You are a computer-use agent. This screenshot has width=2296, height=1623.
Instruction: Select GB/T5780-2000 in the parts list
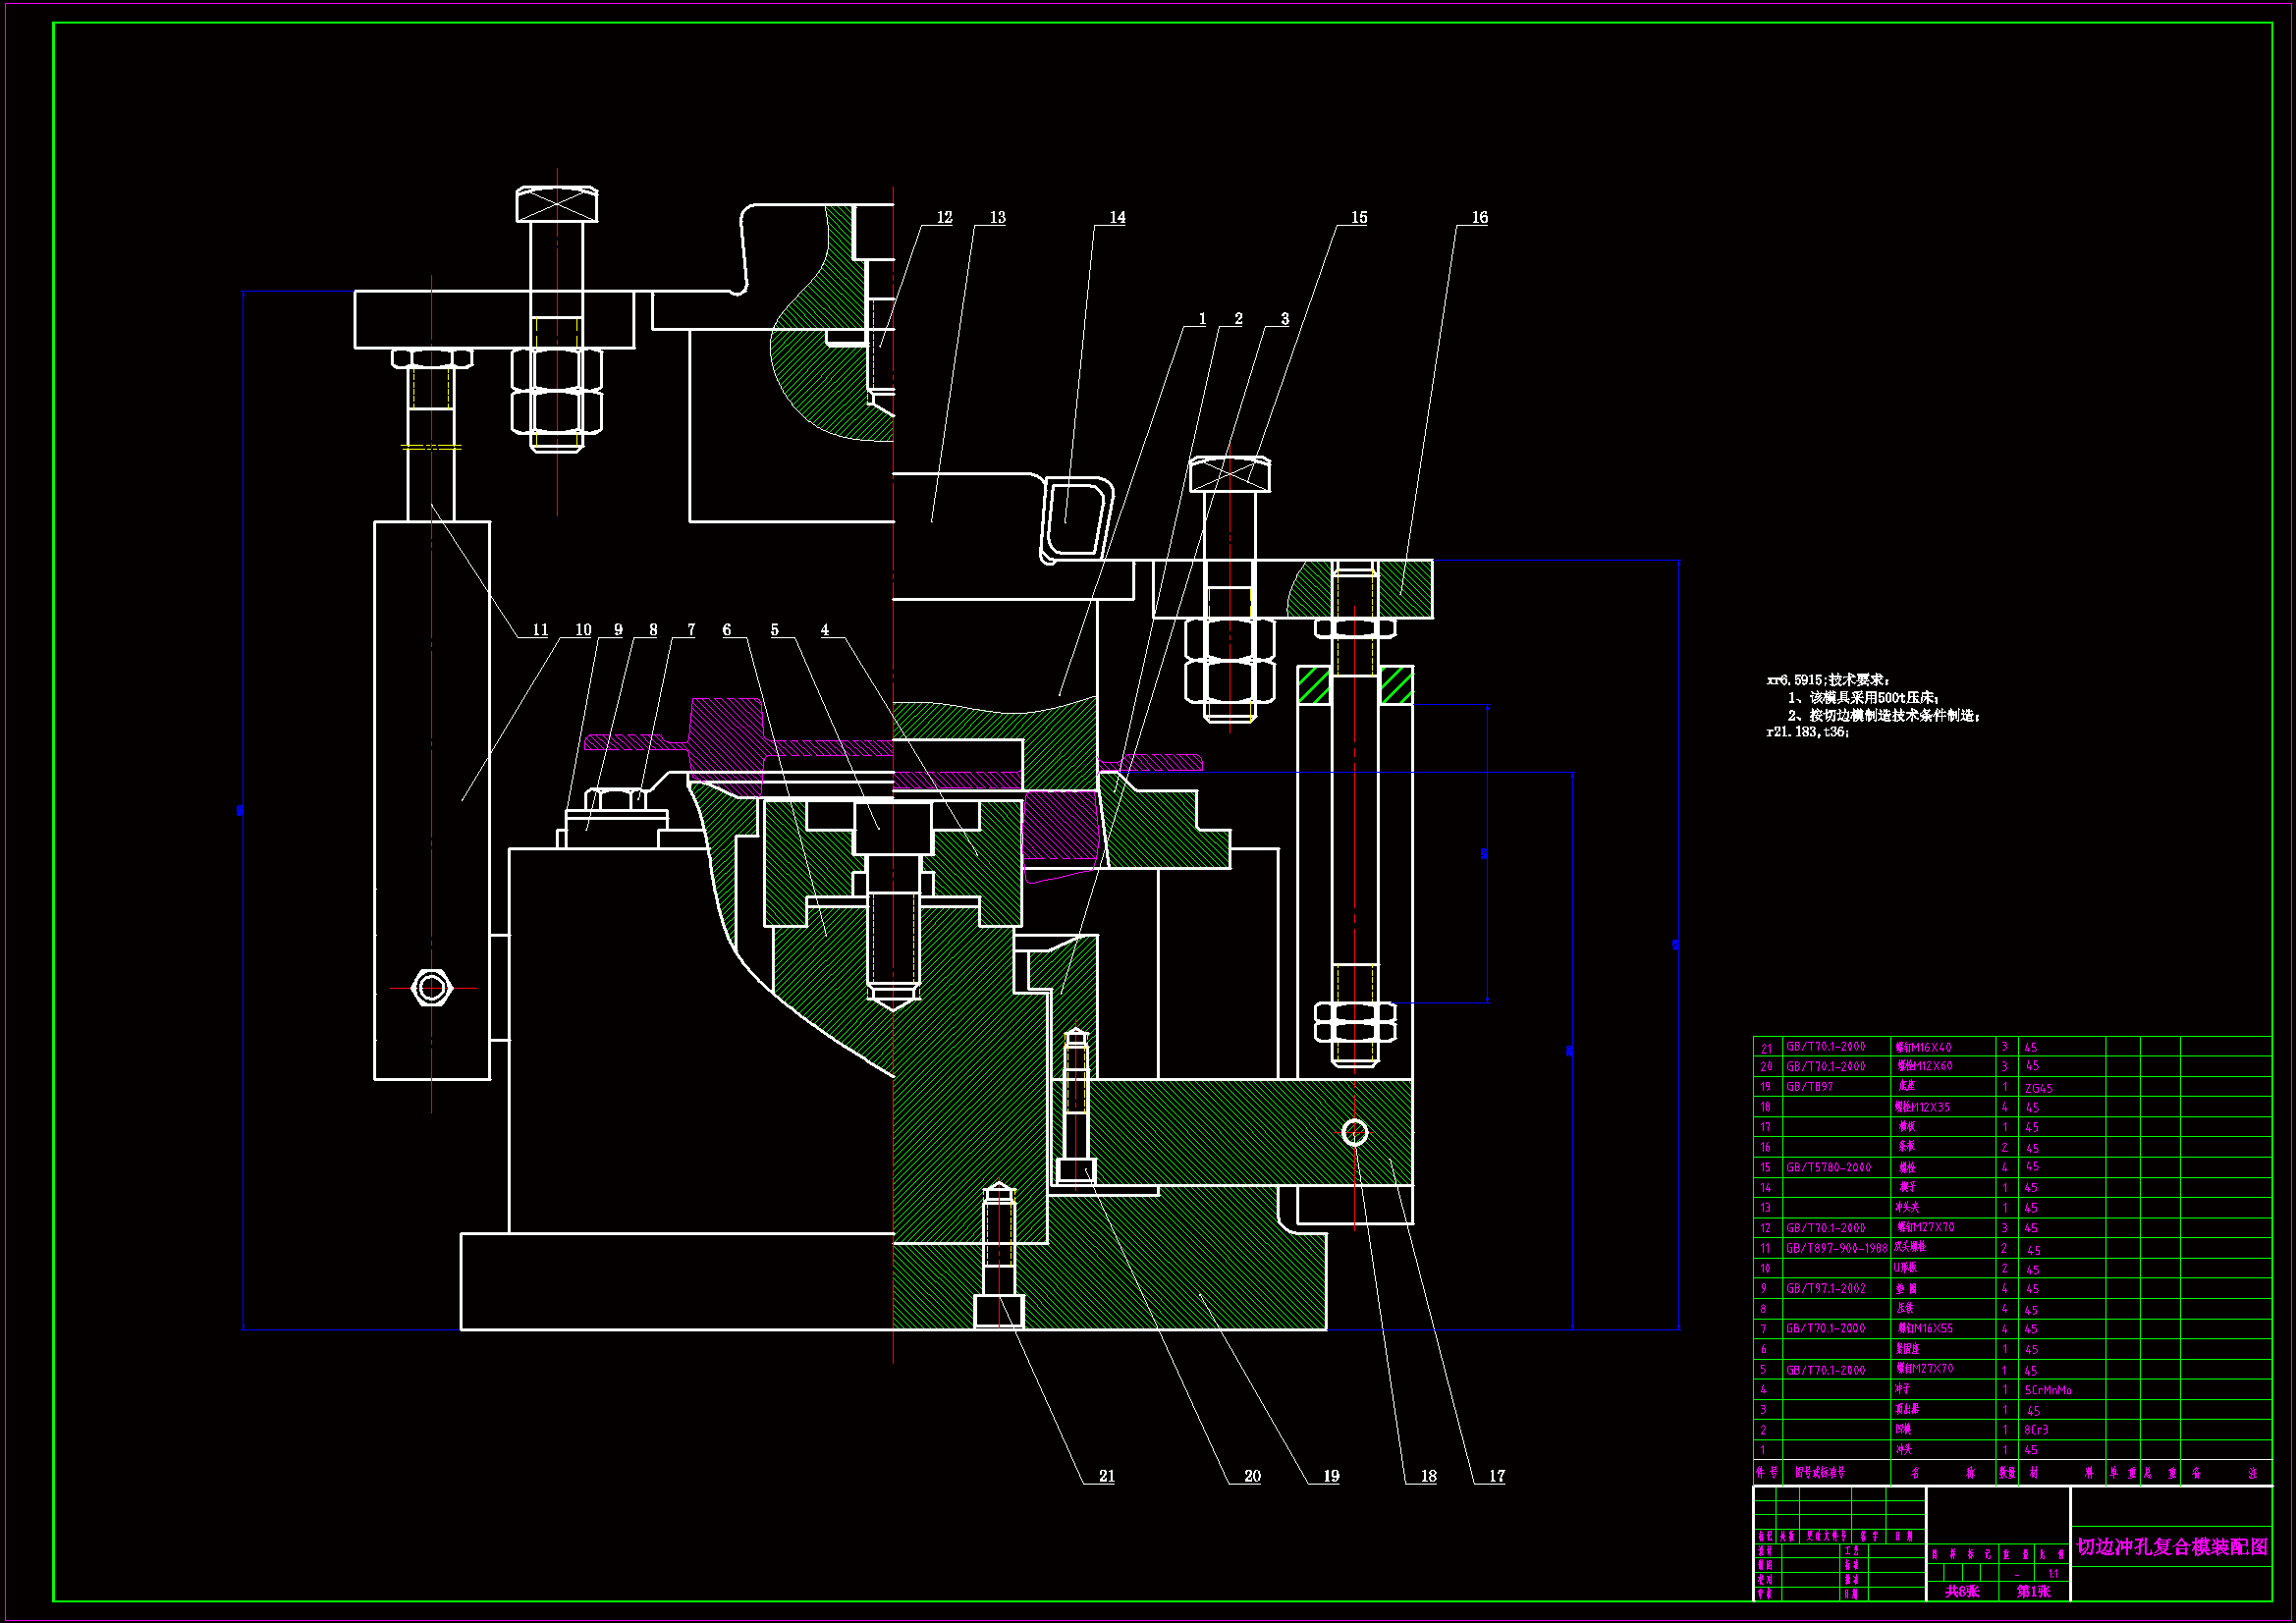[x=1828, y=1167]
